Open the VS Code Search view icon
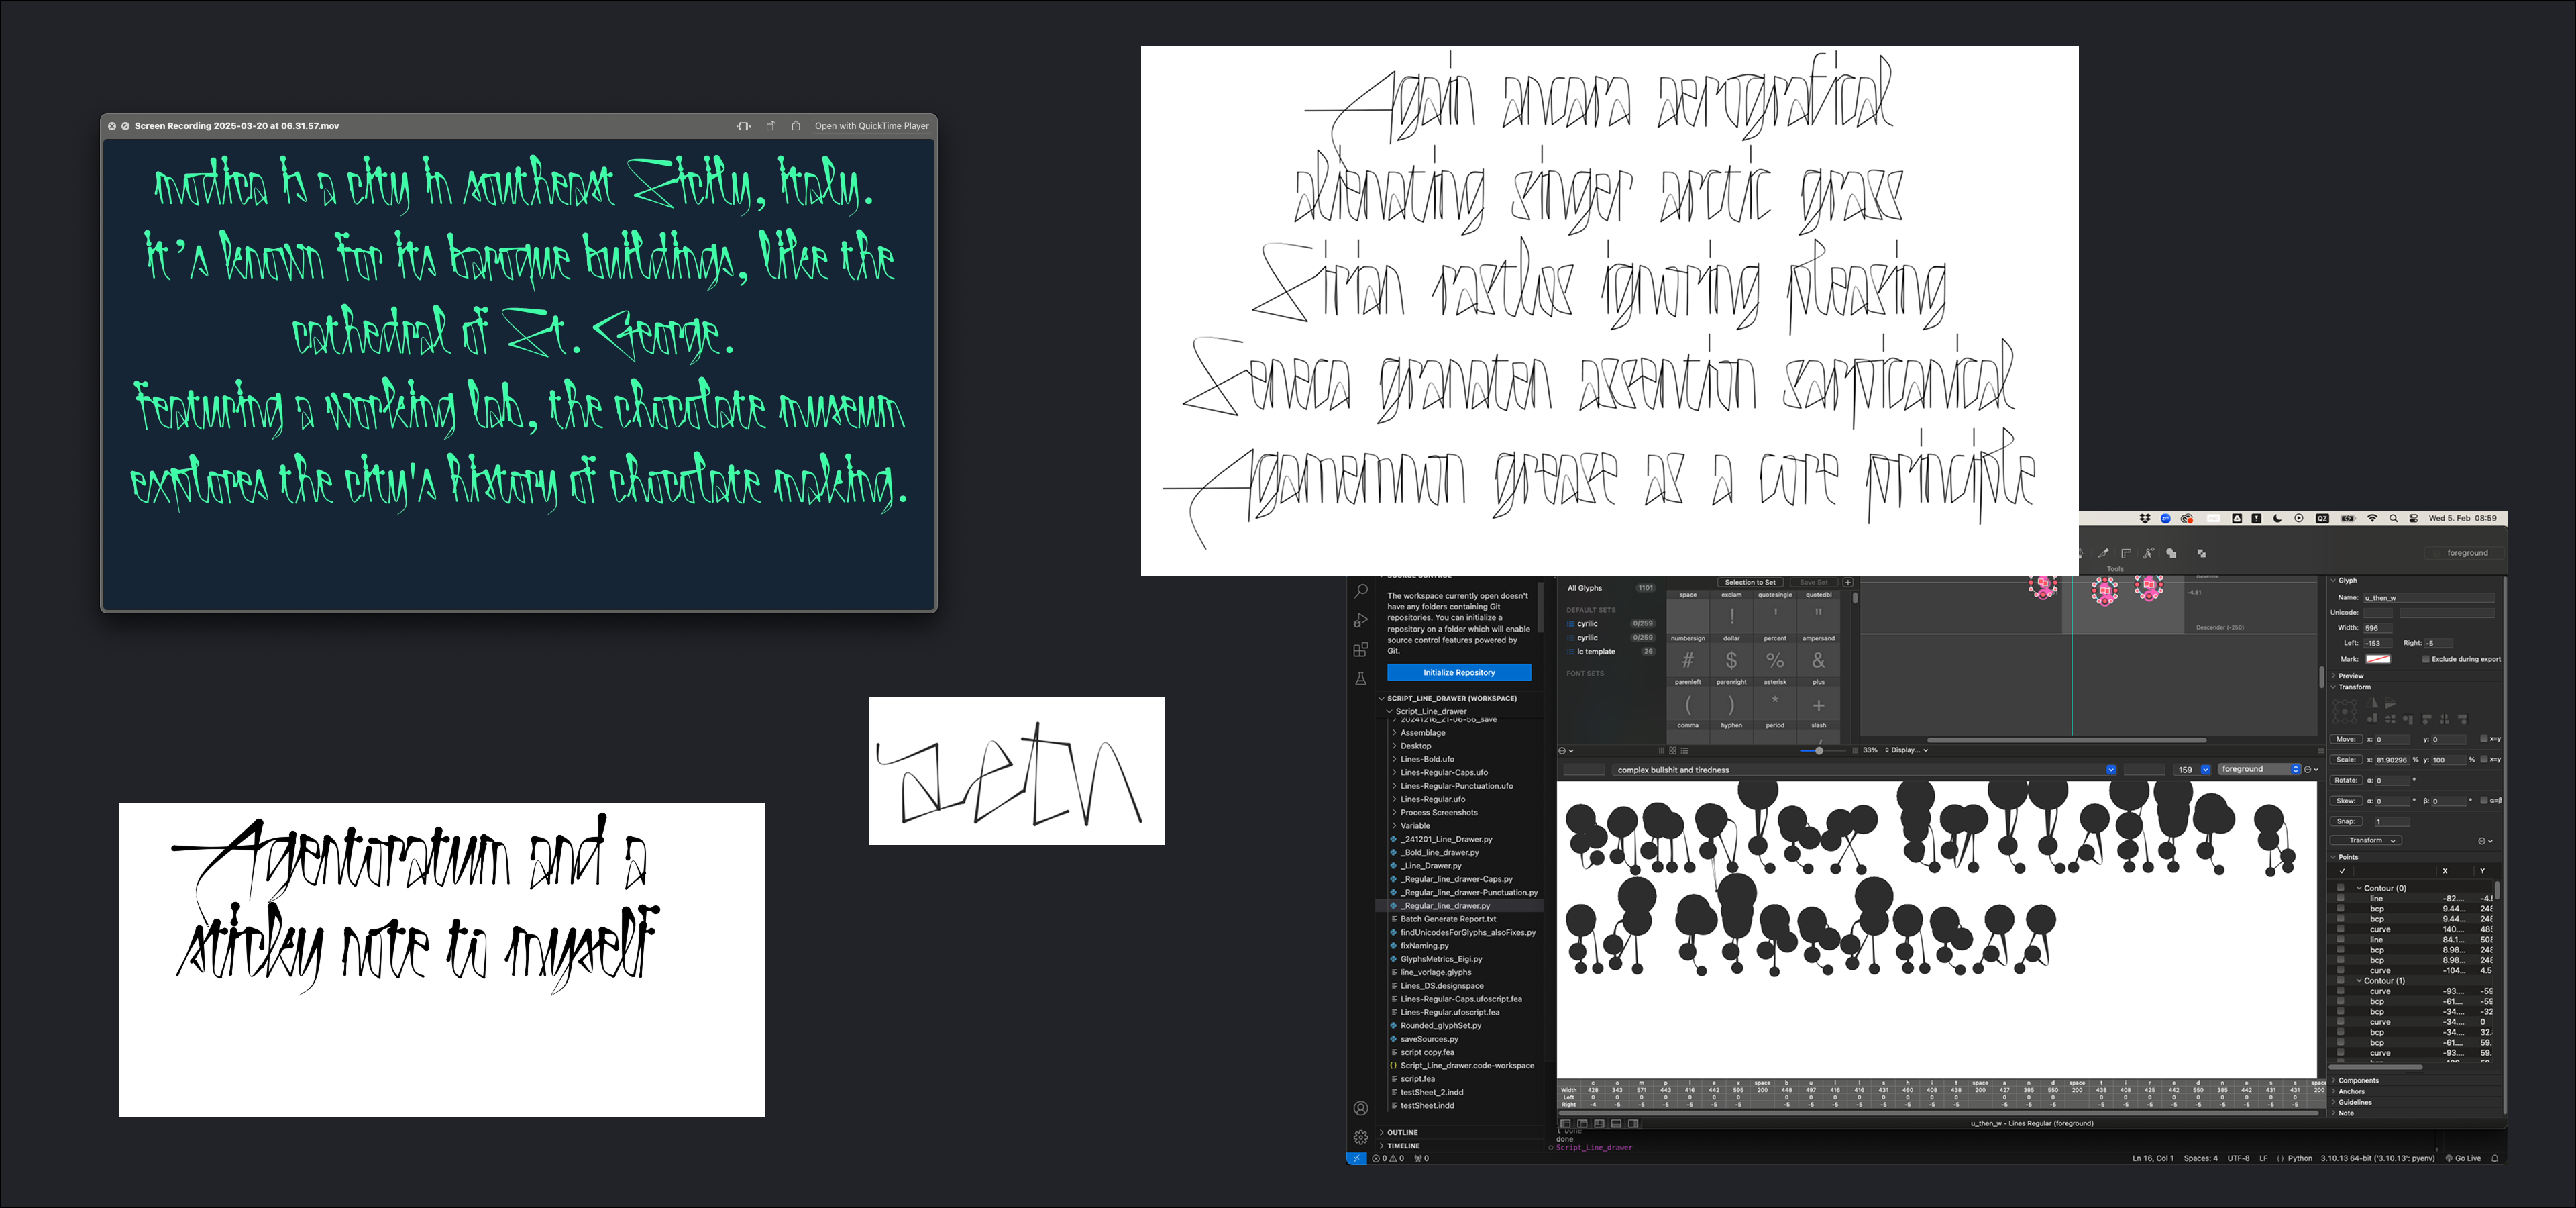The height and width of the screenshot is (1208, 2576). click(x=1360, y=591)
